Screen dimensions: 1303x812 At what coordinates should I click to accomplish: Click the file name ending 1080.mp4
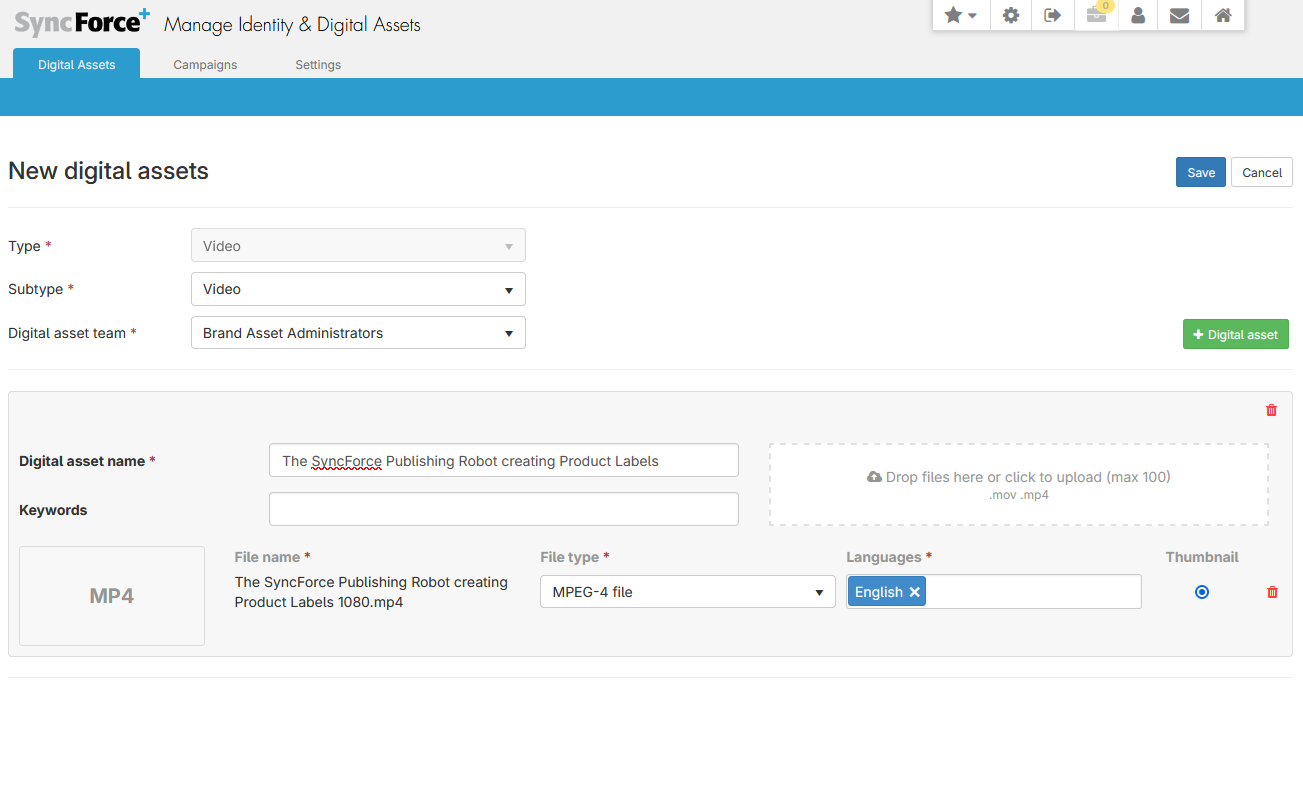(x=371, y=592)
